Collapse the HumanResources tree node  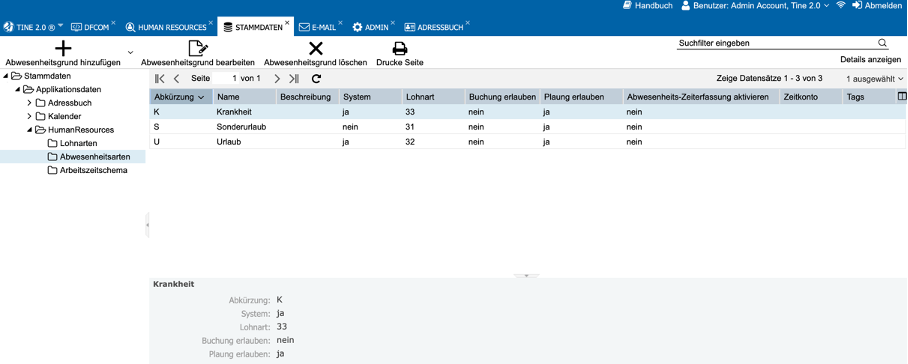point(29,130)
